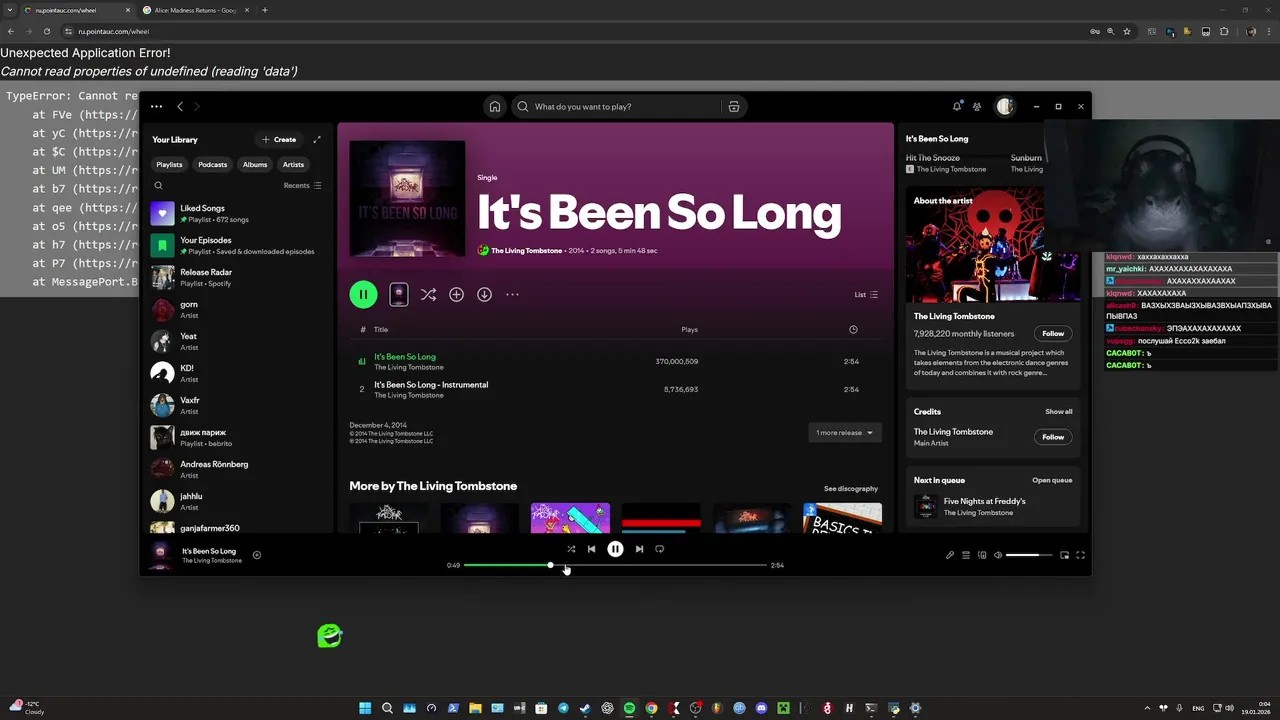
Task: Enter full screen player view
Action: [1080, 555]
